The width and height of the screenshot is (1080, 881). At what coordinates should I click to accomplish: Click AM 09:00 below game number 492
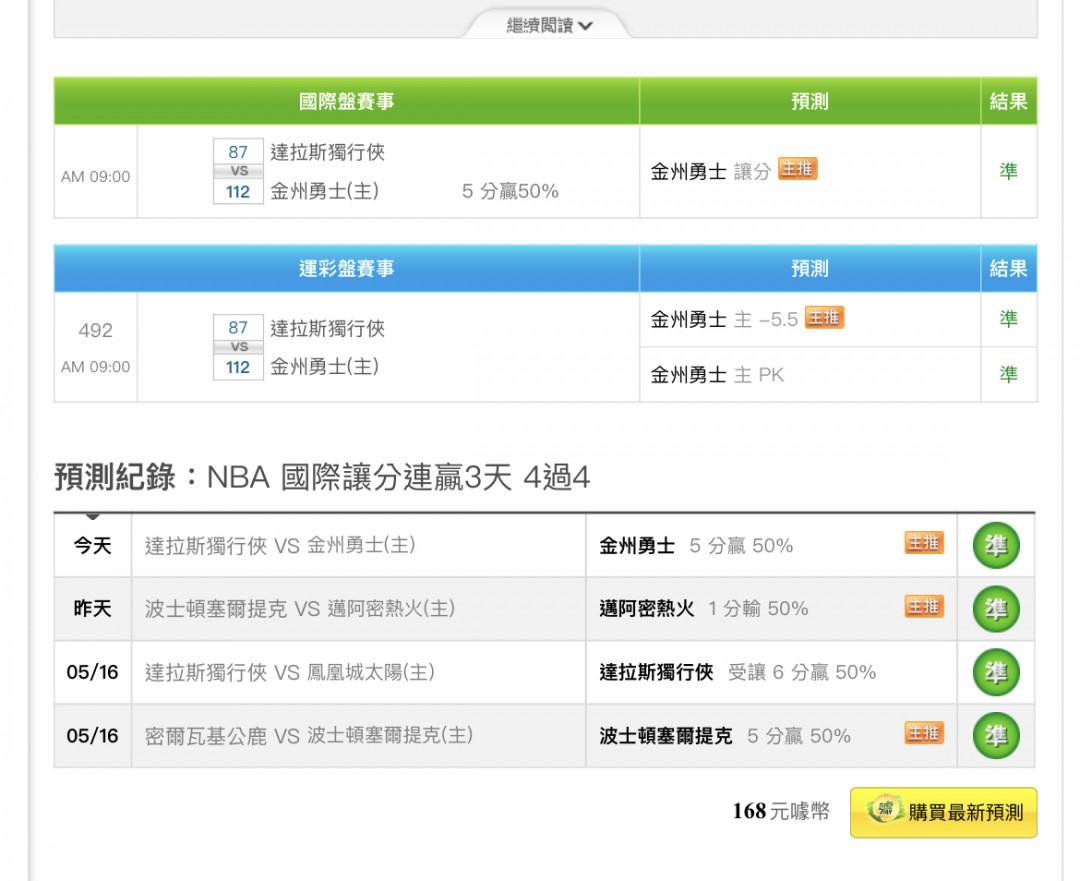(x=95, y=366)
